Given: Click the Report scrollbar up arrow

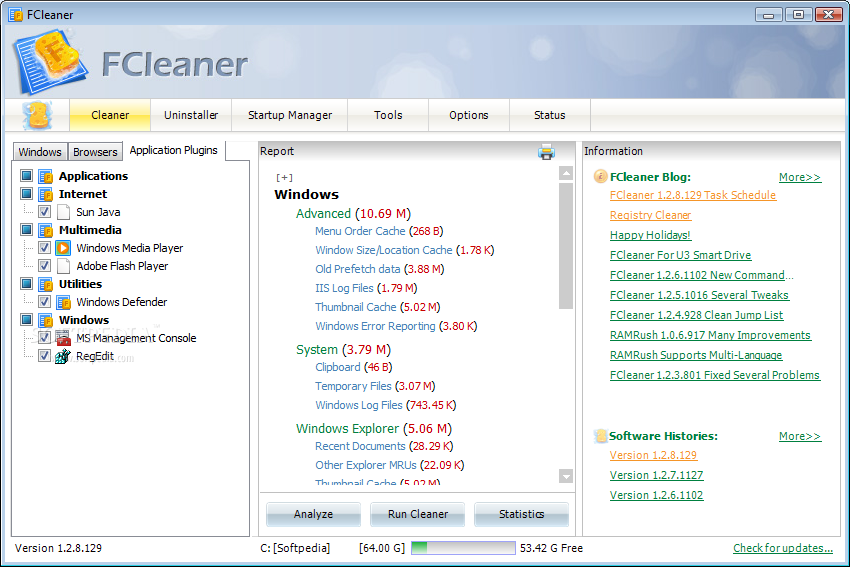Looking at the screenshot, I should coord(566,173).
